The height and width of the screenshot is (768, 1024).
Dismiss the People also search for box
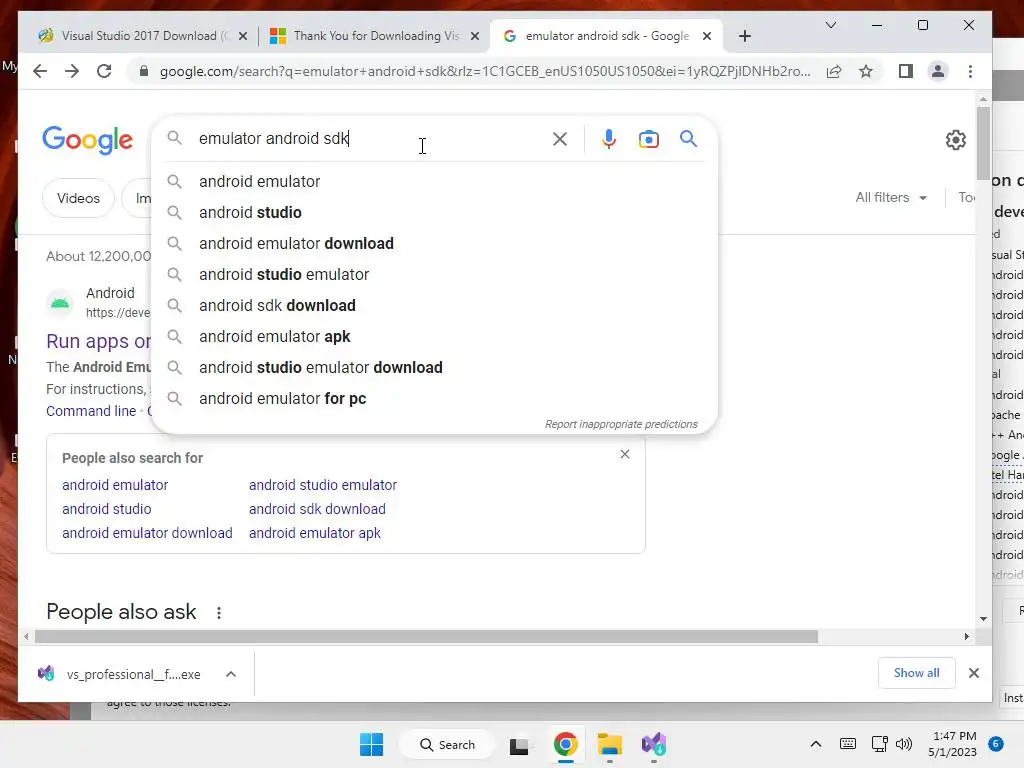[x=625, y=454]
